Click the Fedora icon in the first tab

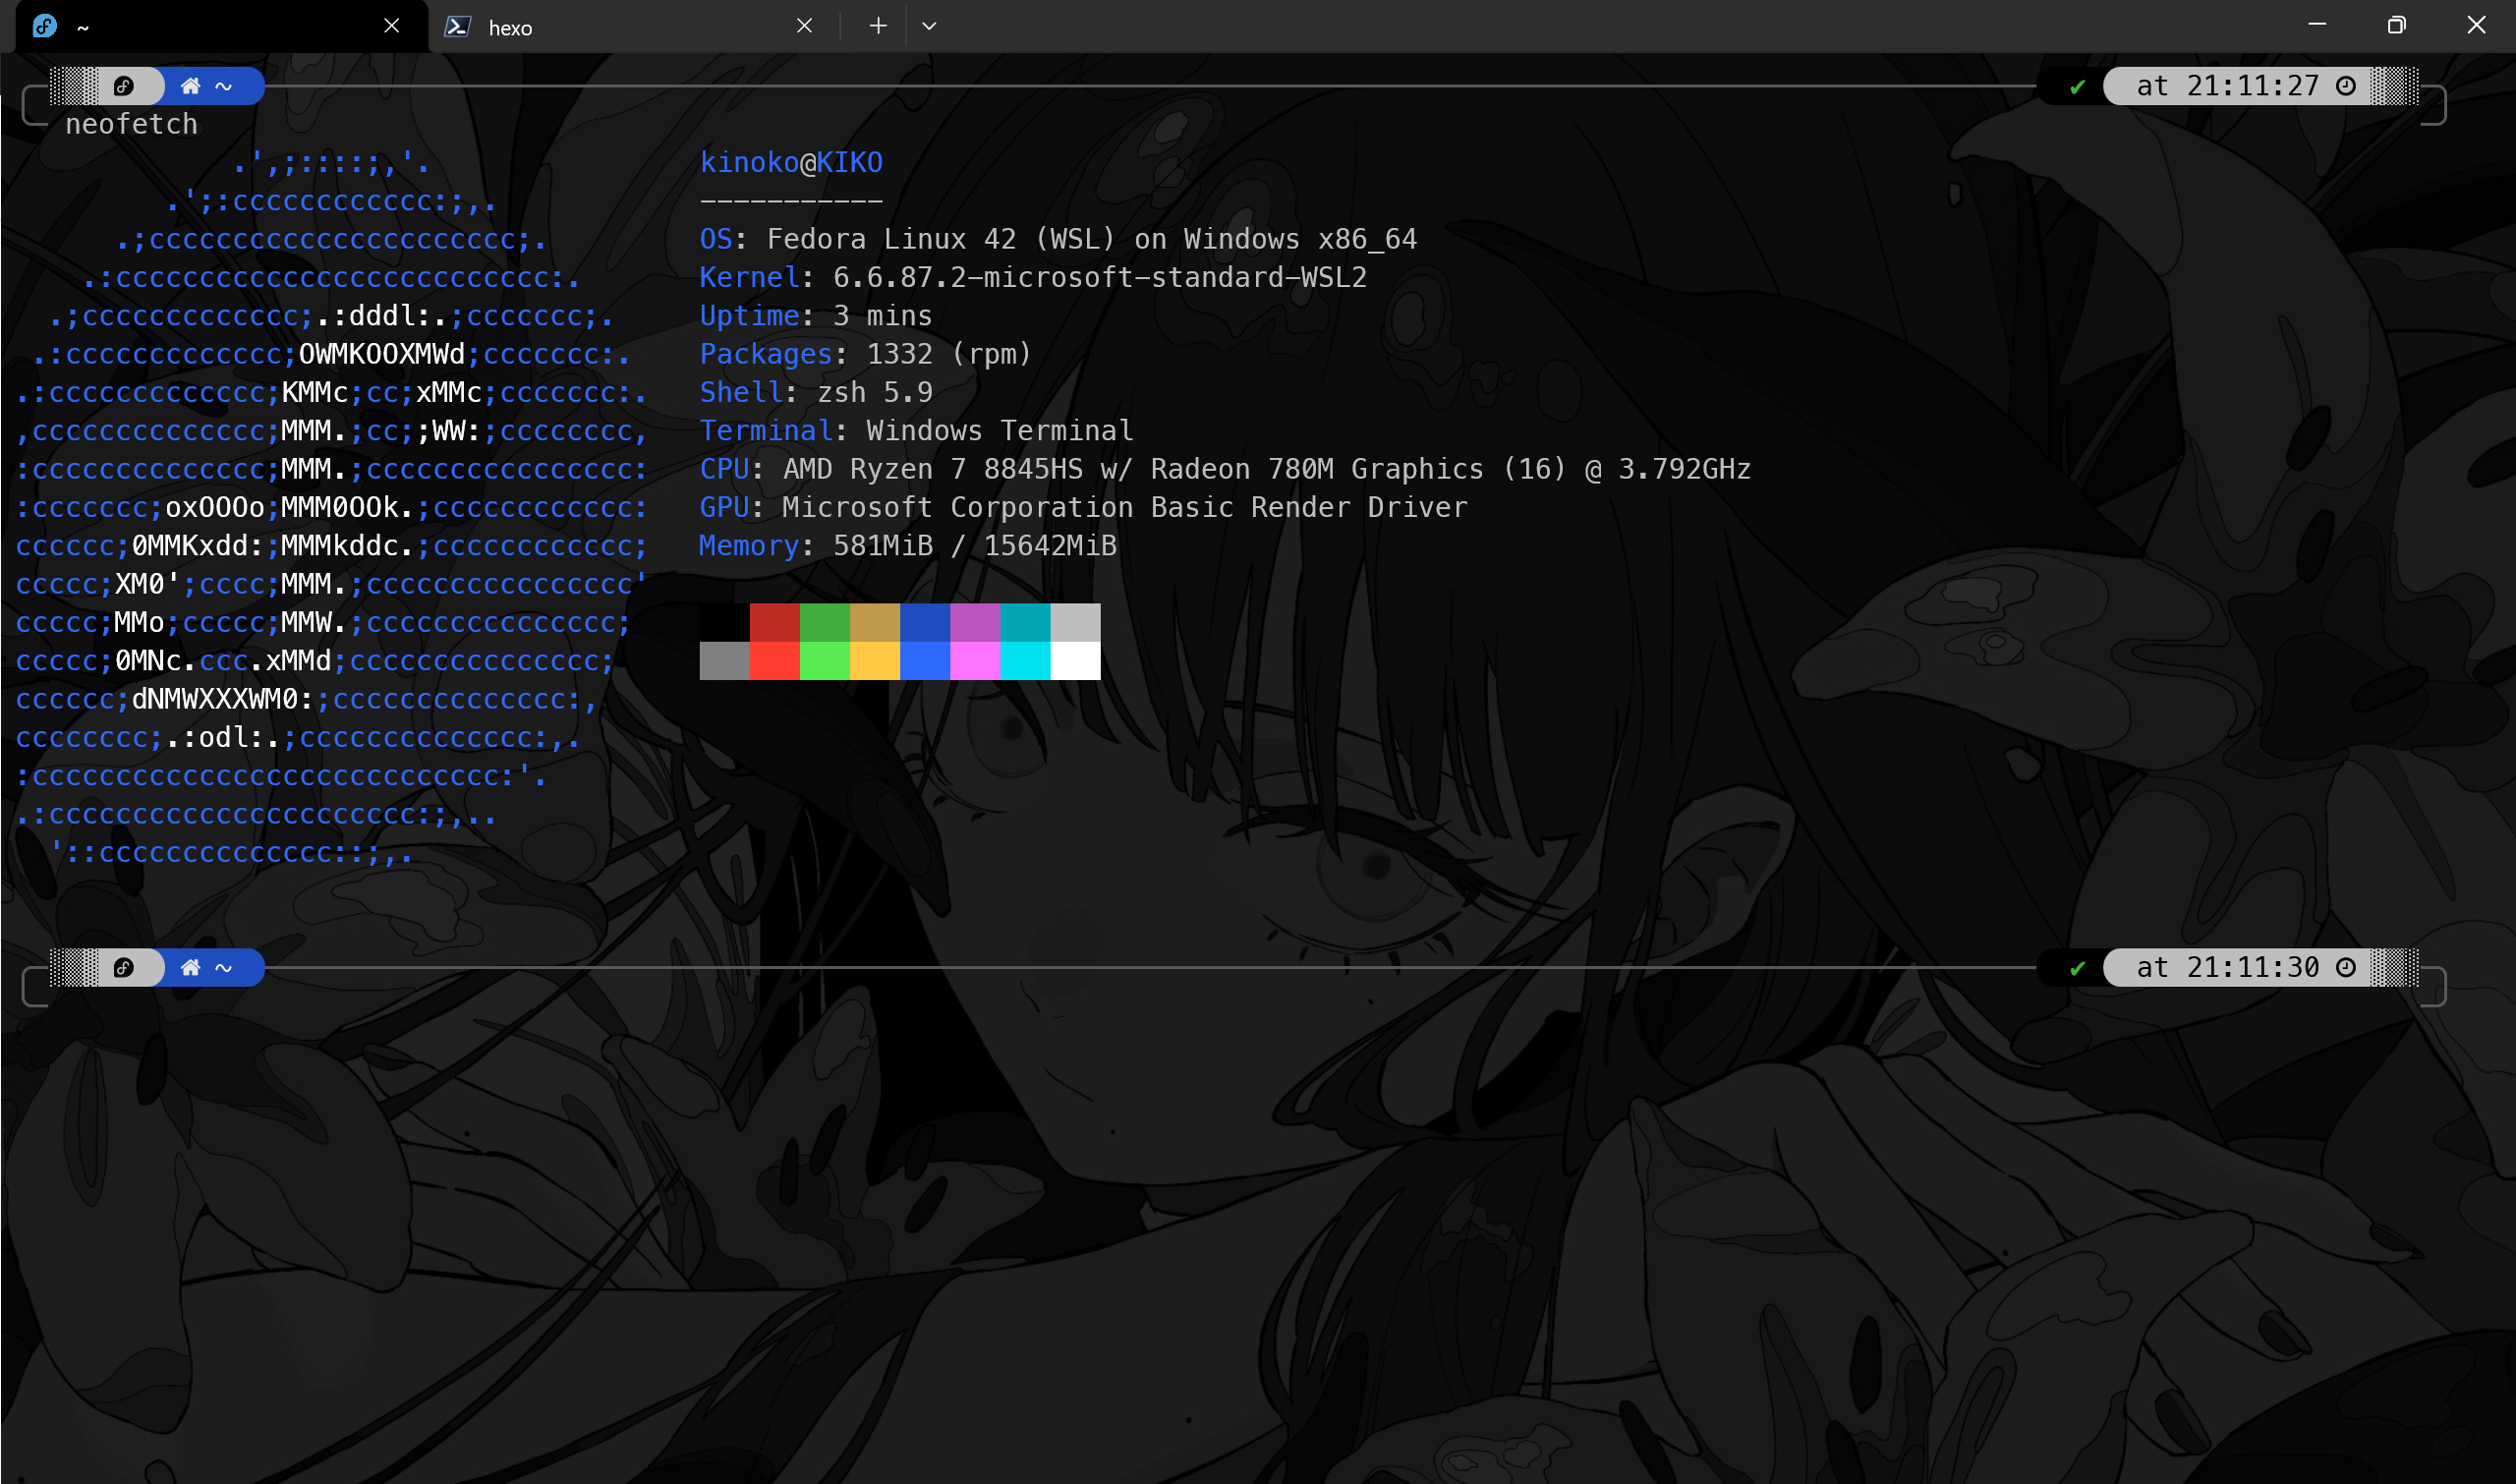(x=45, y=26)
